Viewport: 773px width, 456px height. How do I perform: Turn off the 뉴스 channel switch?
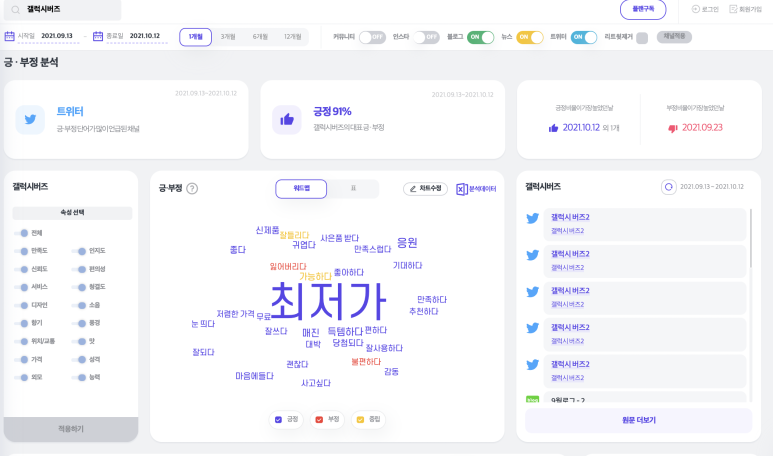(x=529, y=37)
